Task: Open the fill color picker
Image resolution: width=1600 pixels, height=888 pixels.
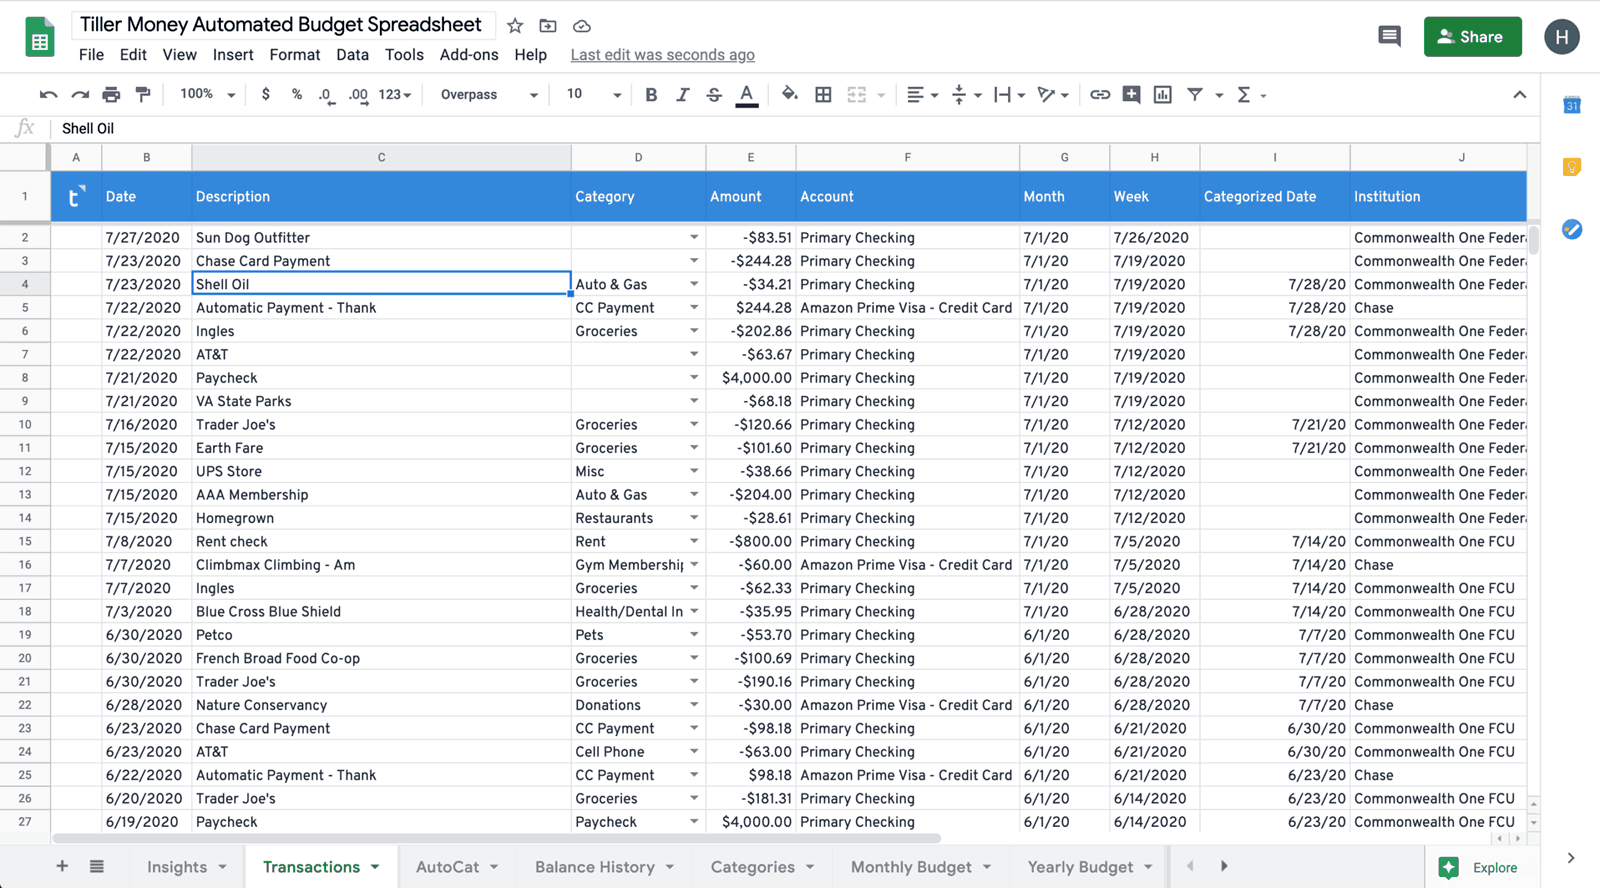Action: (x=789, y=95)
